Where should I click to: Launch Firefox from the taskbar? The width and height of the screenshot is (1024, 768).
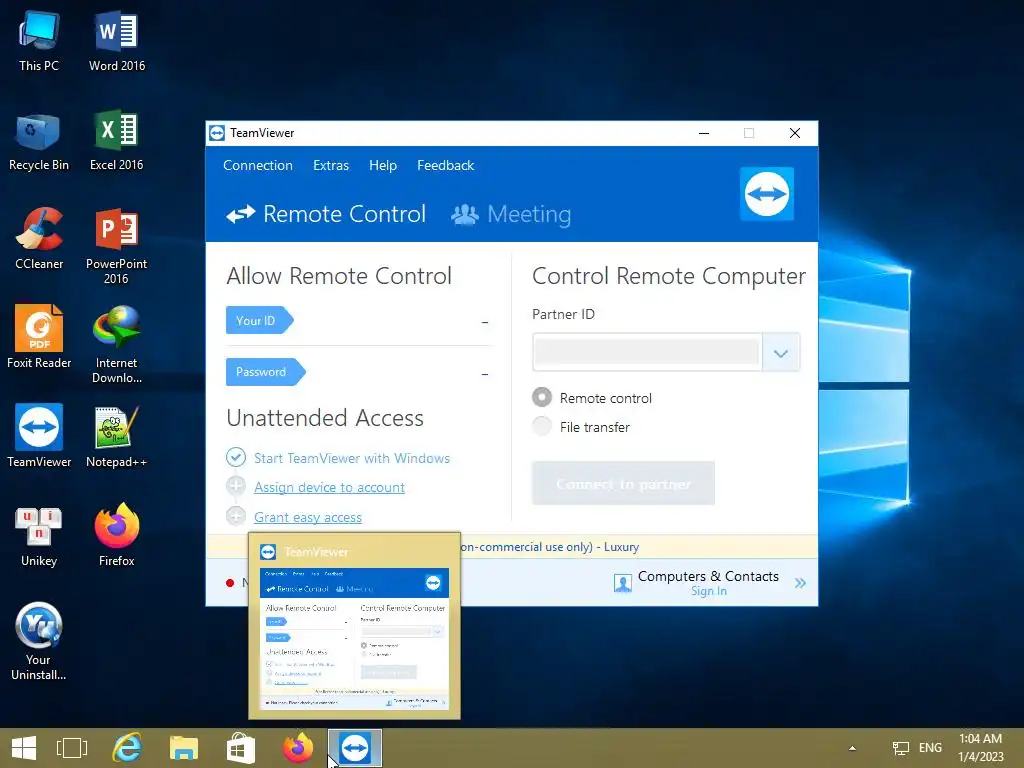[x=298, y=748]
